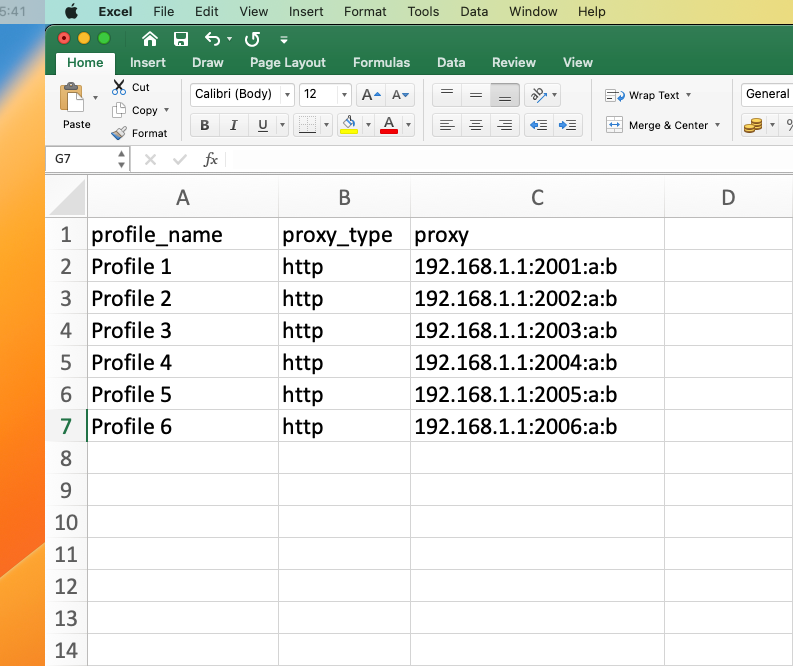Apply yellow fill color bucket
The height and width of the screenshot is (666, 793).
(x=349, y=125)
